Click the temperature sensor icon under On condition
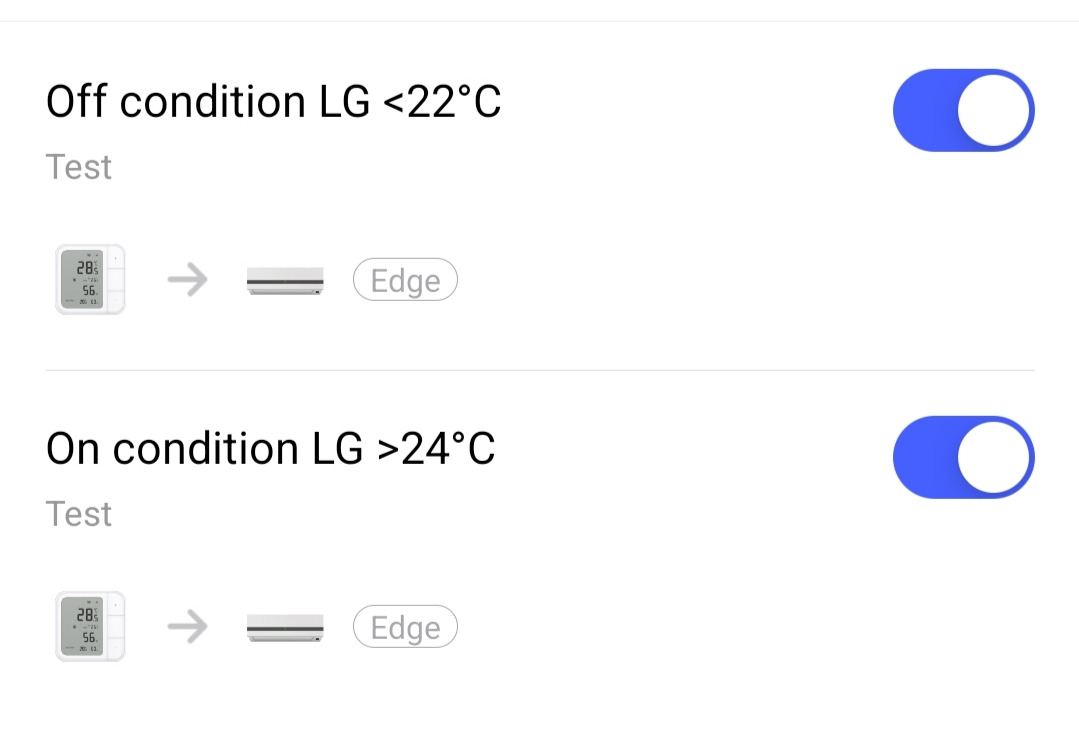This screenshot has width=1079, height=748. (90, 628)
